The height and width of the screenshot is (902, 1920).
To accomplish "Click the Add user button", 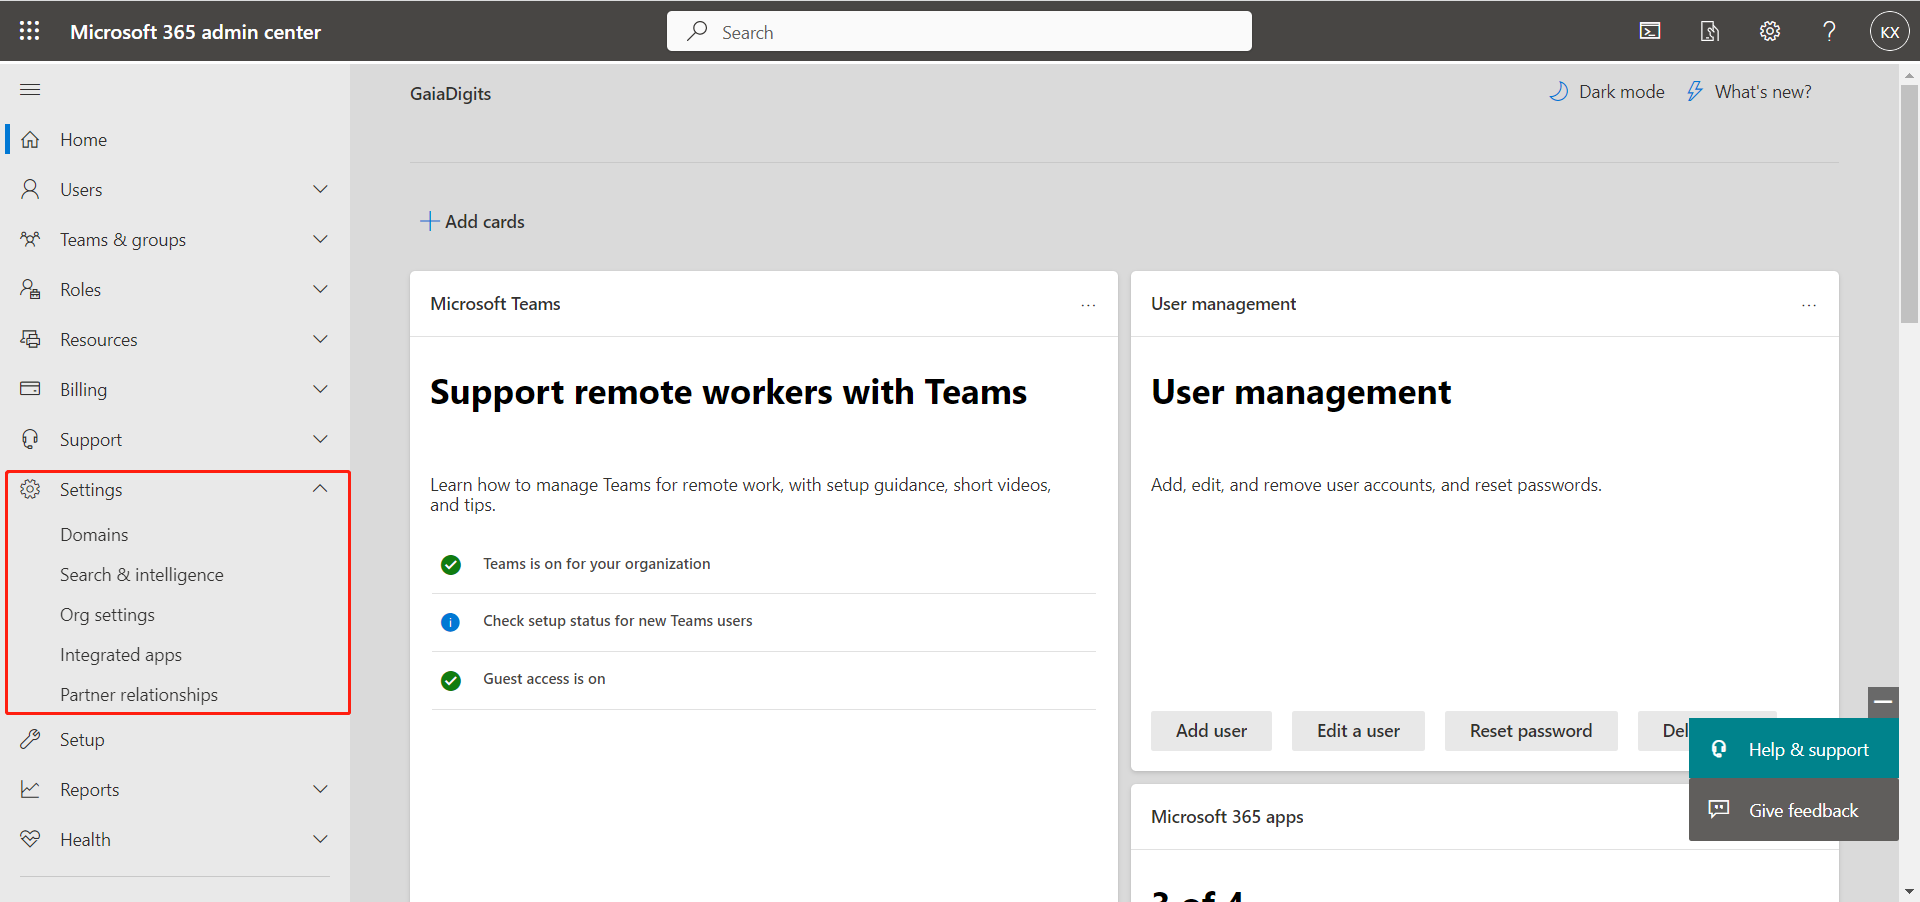I will click(1211, 731).
